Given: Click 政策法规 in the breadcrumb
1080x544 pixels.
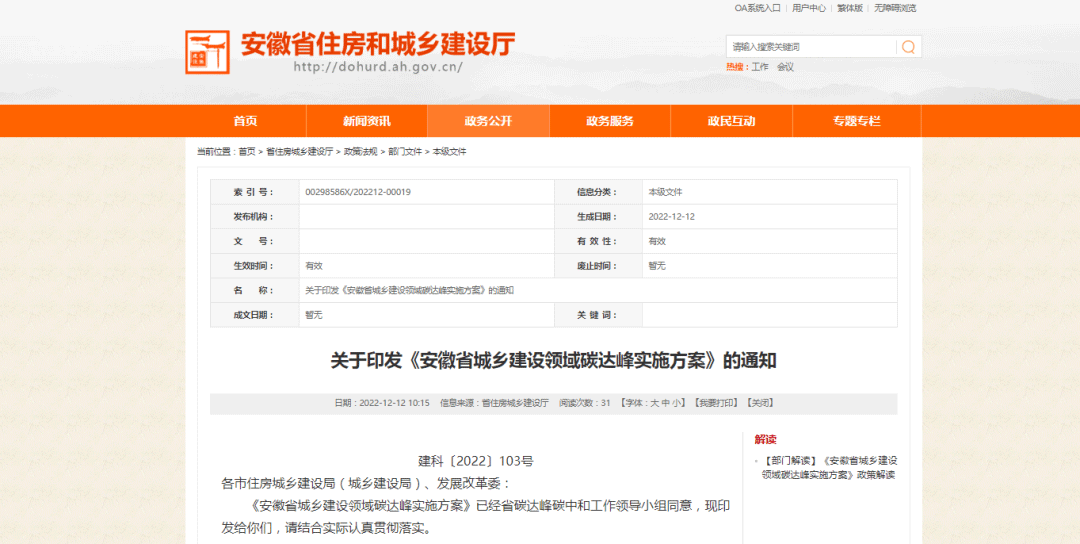Looking at the screenshot, I should (x=360, y=152).
